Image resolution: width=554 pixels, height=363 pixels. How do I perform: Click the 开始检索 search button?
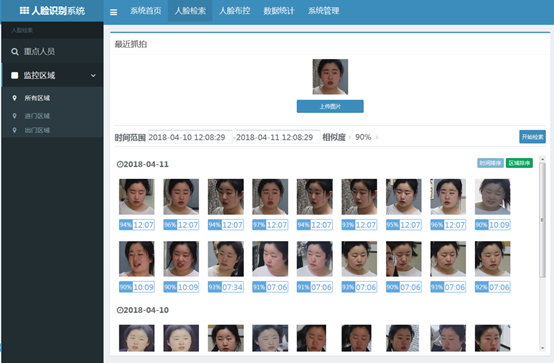[x=532, y=137]
